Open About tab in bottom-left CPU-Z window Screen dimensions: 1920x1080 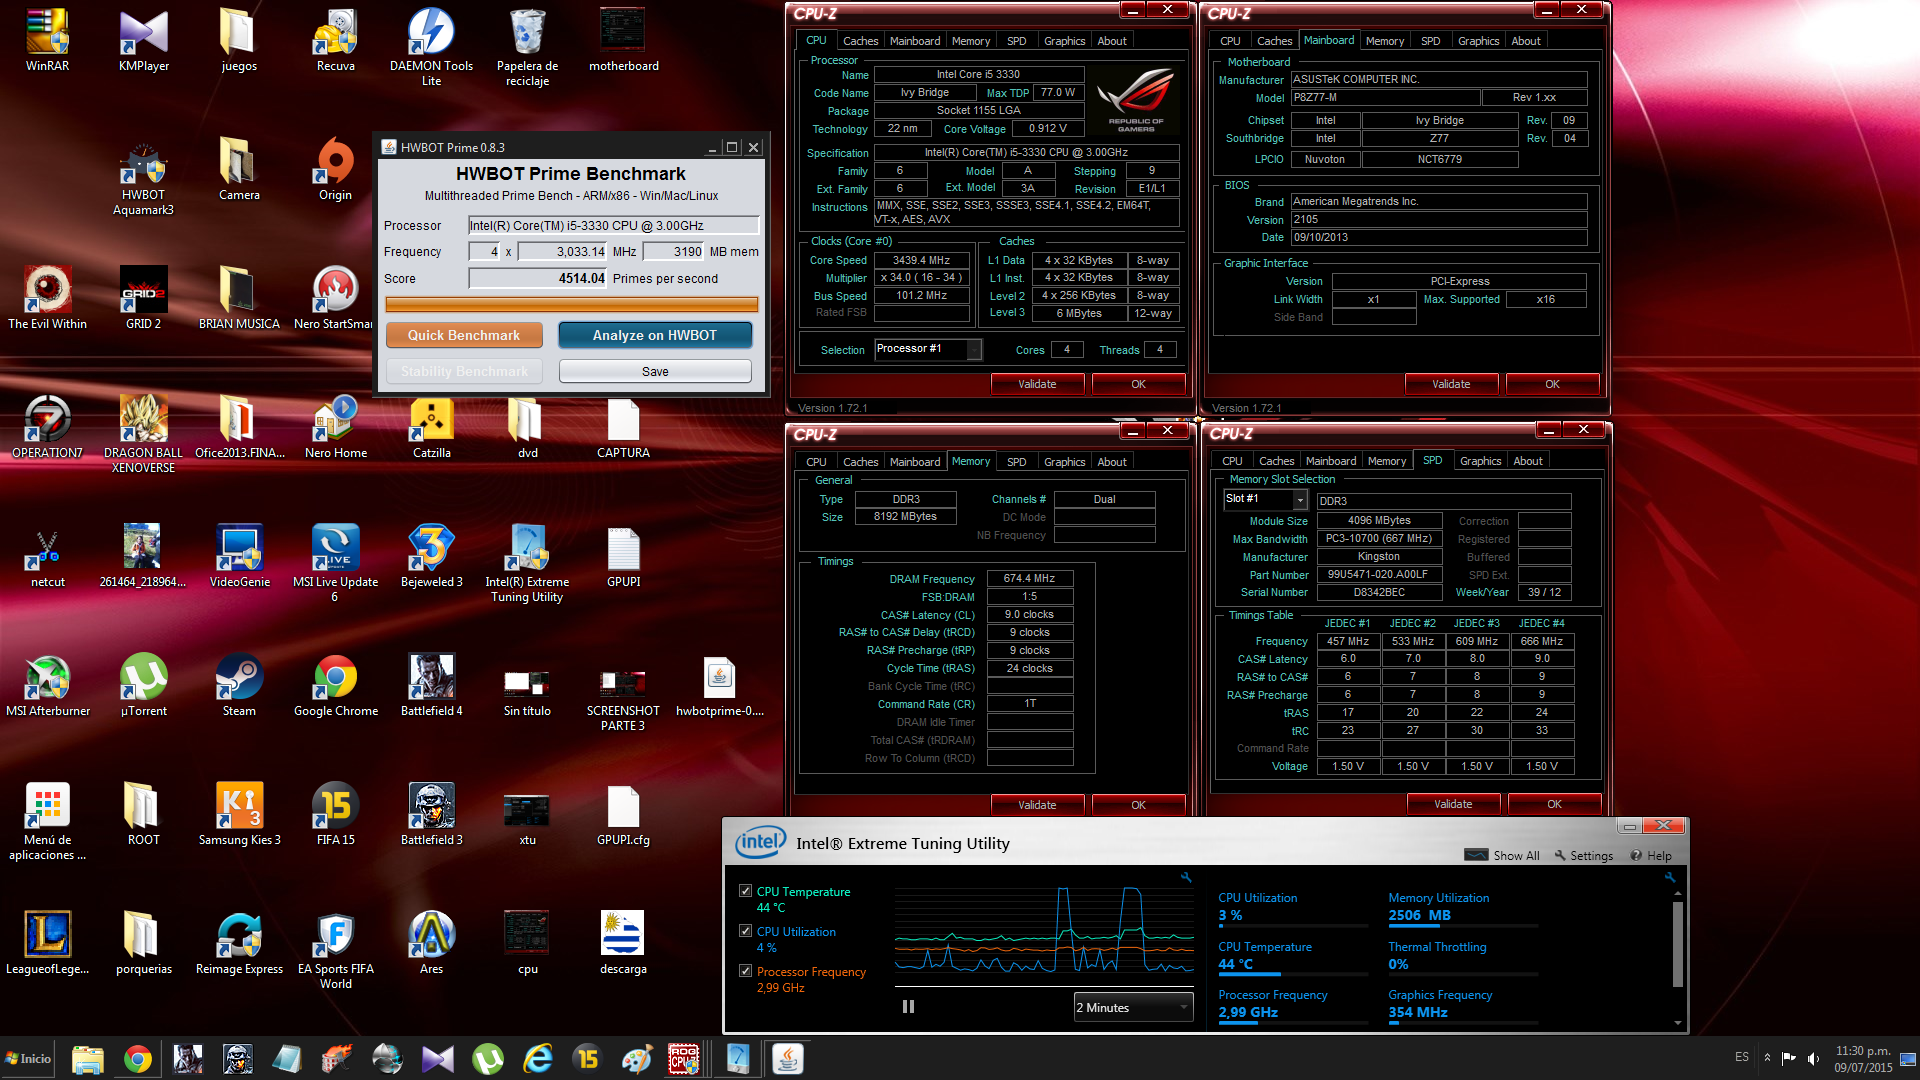[x=1112, y=462]
